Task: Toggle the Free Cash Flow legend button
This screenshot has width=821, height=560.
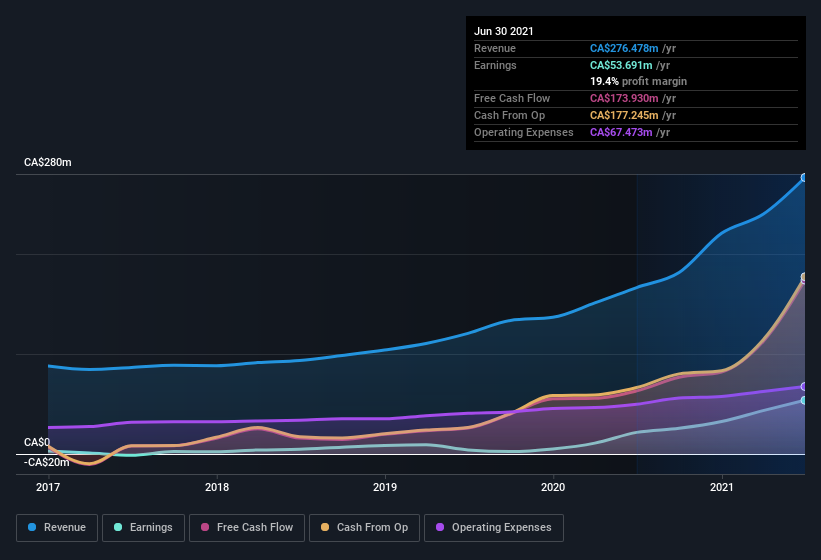Action: click(x=247, y=528)
